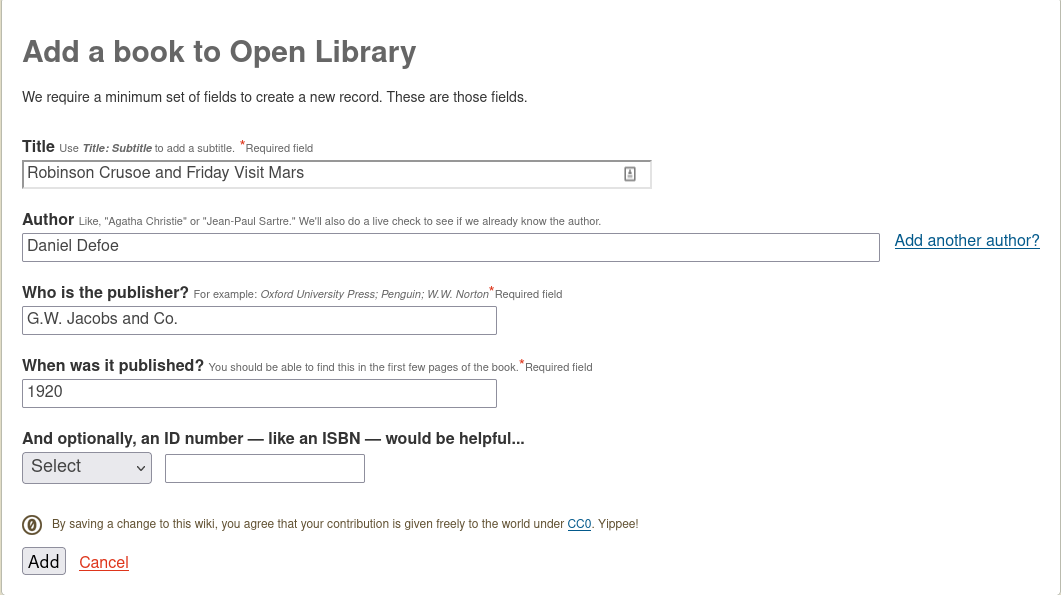The image size is (1061, 595).
Task: Click the 'Title: Subtitle' hint text
Action: (x=117, y=148)
